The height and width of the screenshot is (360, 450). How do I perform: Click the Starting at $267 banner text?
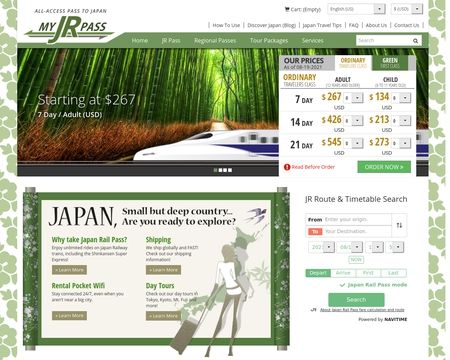click(87, 100)
